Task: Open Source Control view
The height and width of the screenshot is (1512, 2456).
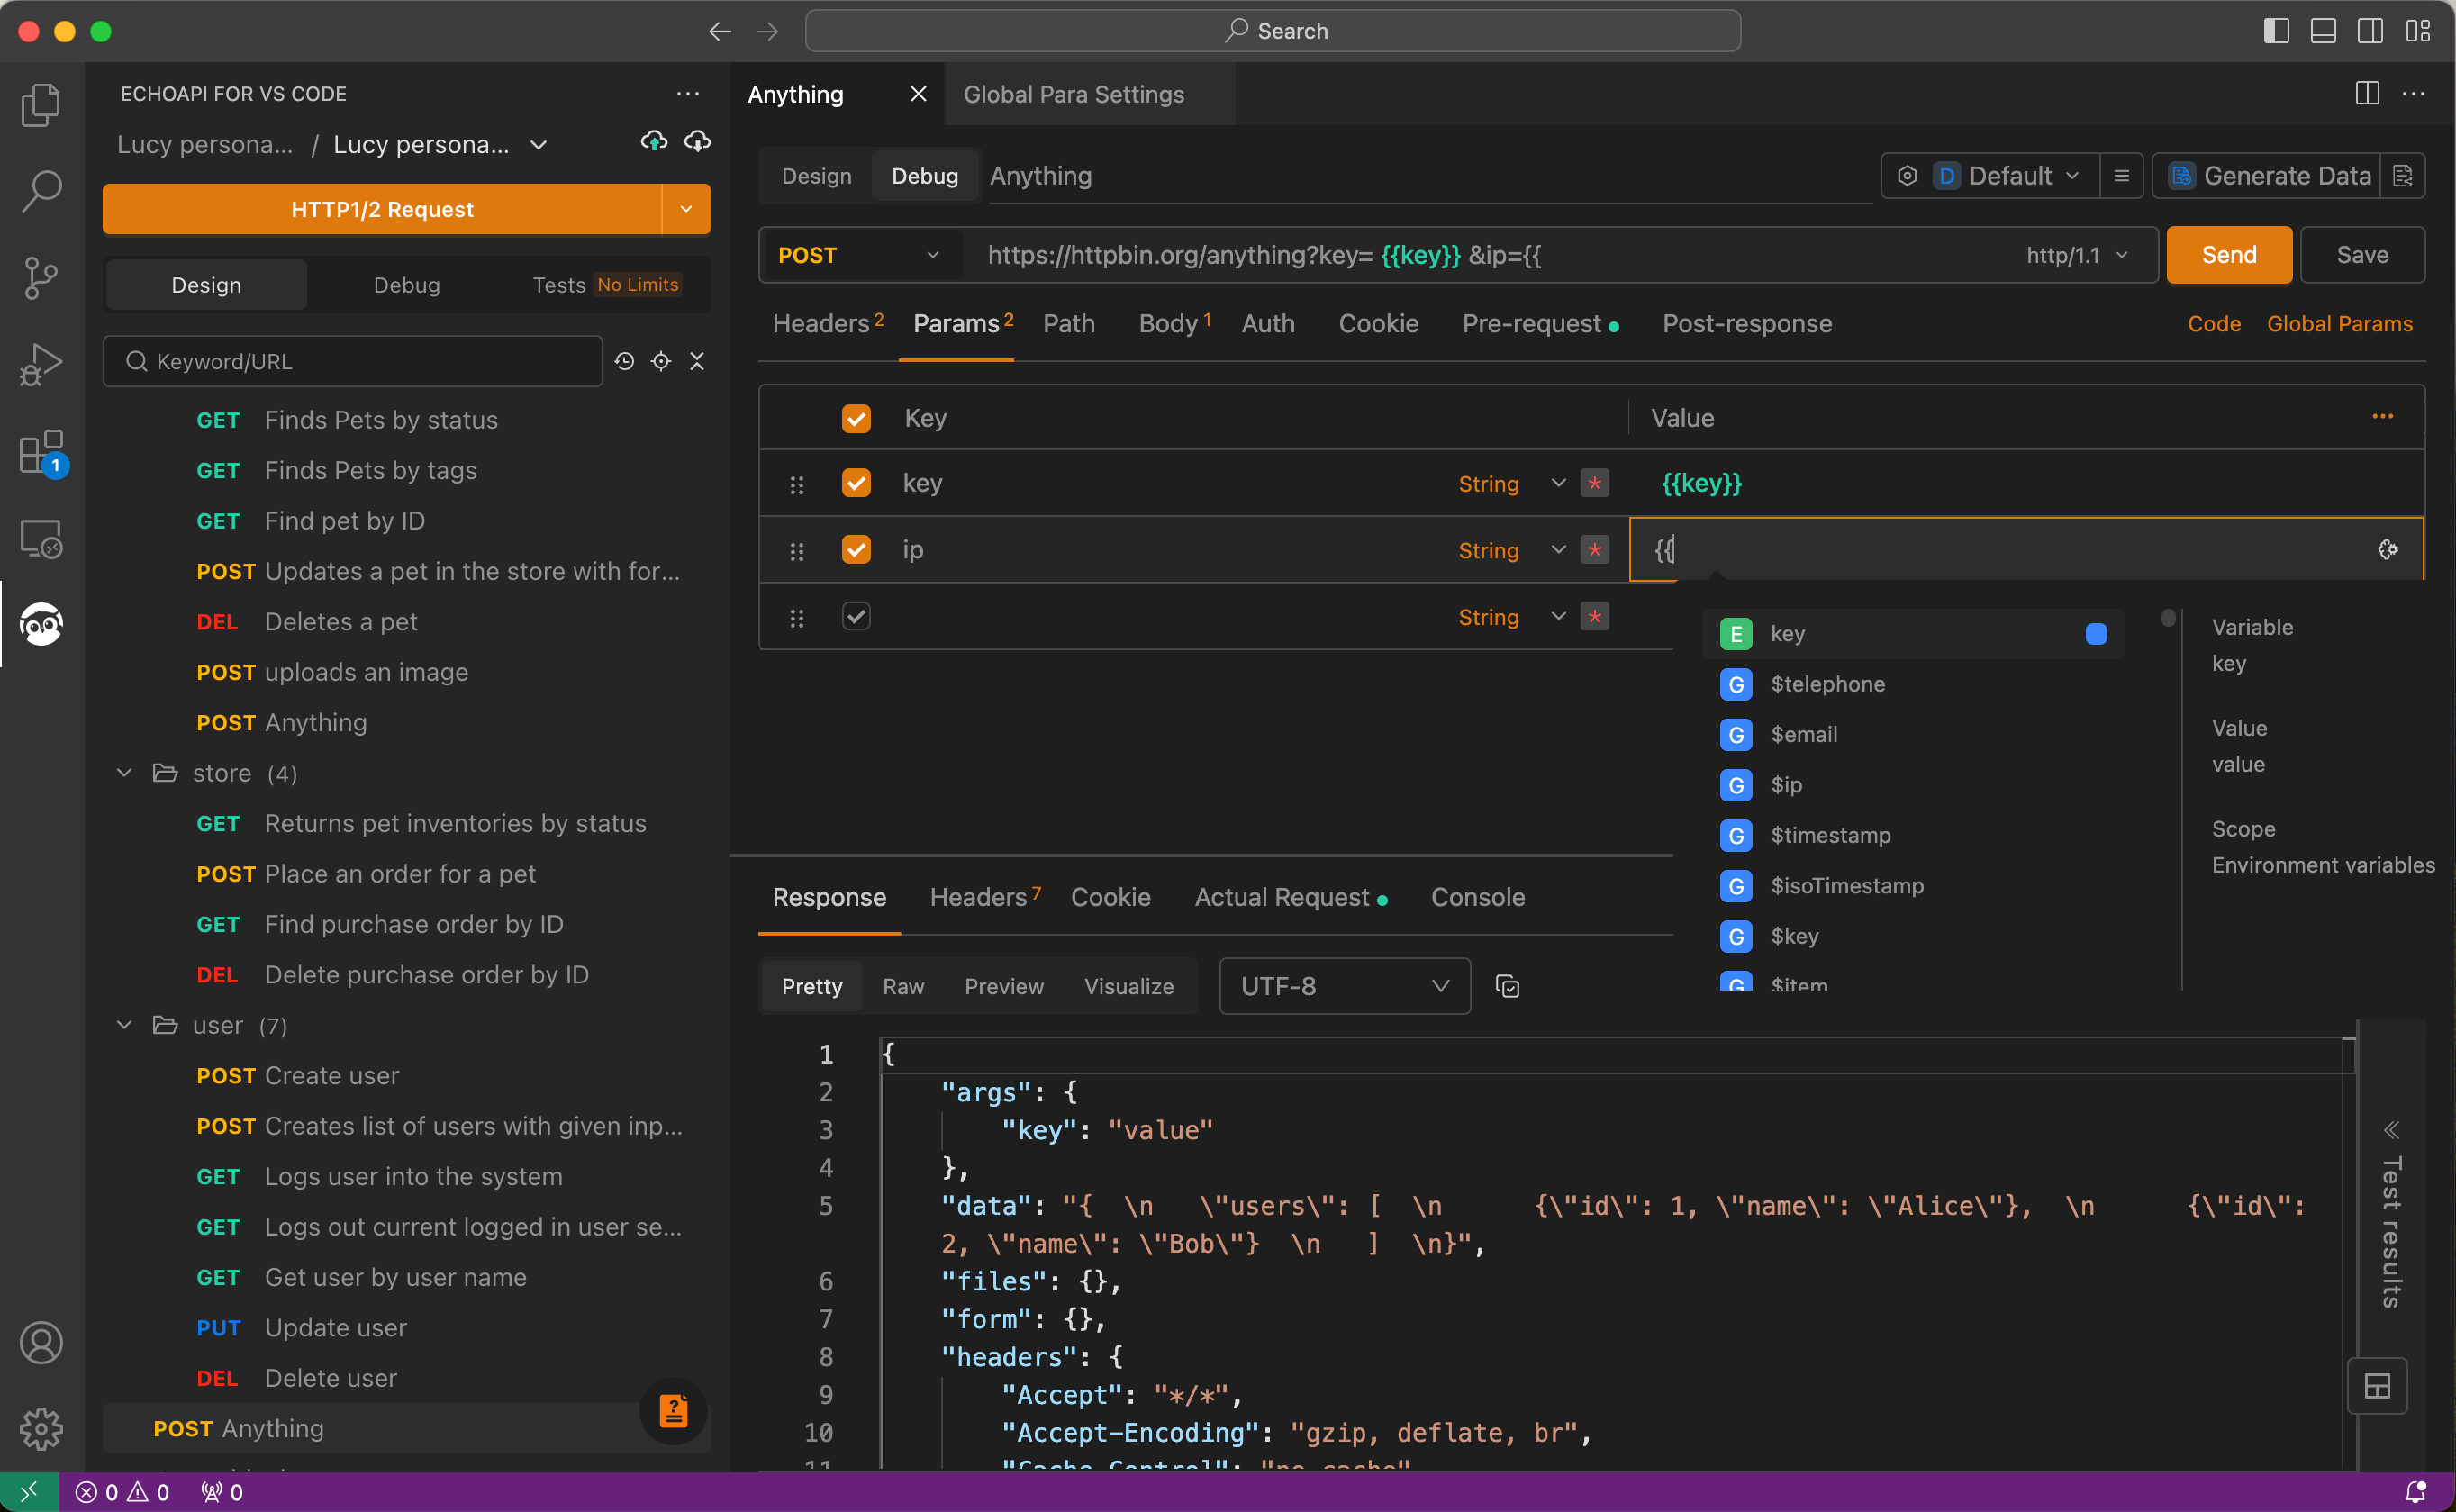Action: tap(41, 277)
